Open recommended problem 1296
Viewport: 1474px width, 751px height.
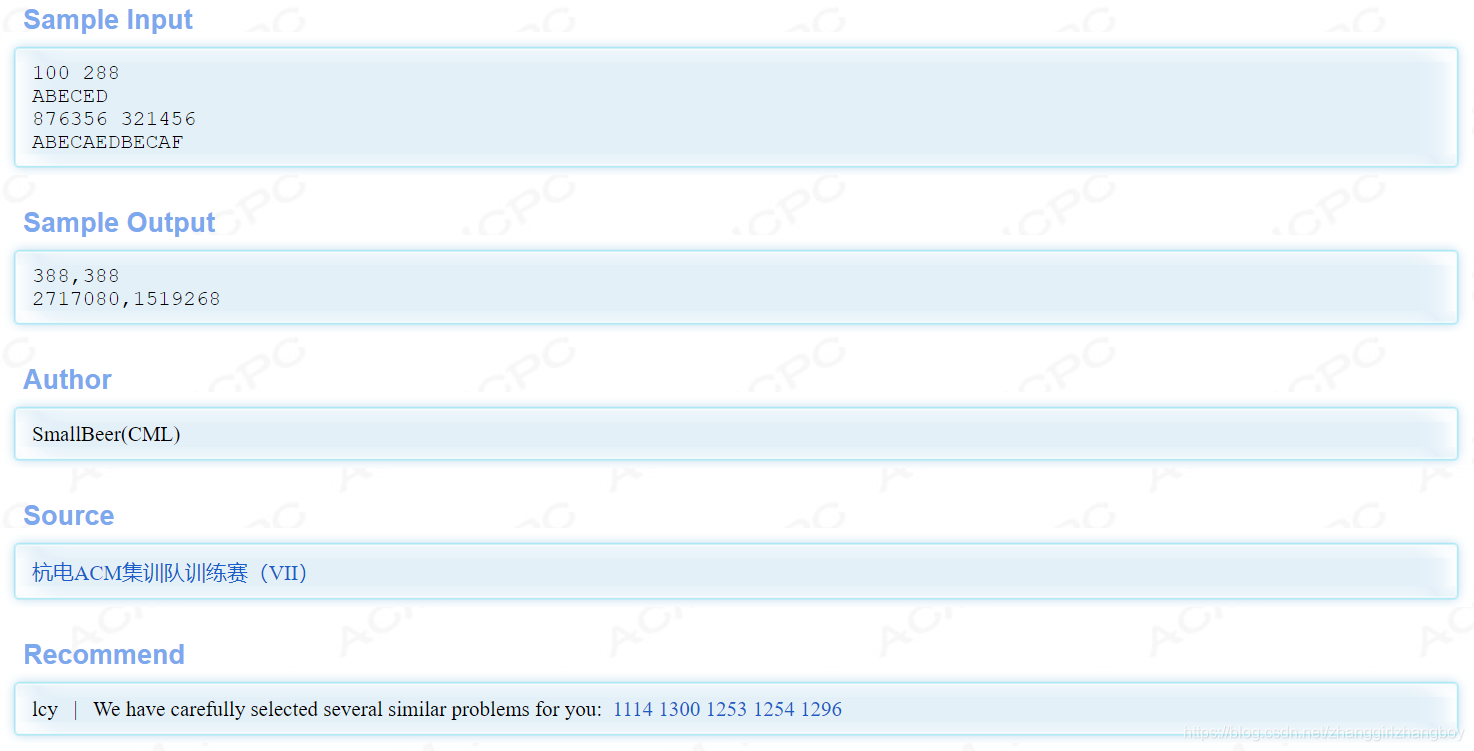coord(821,709)
